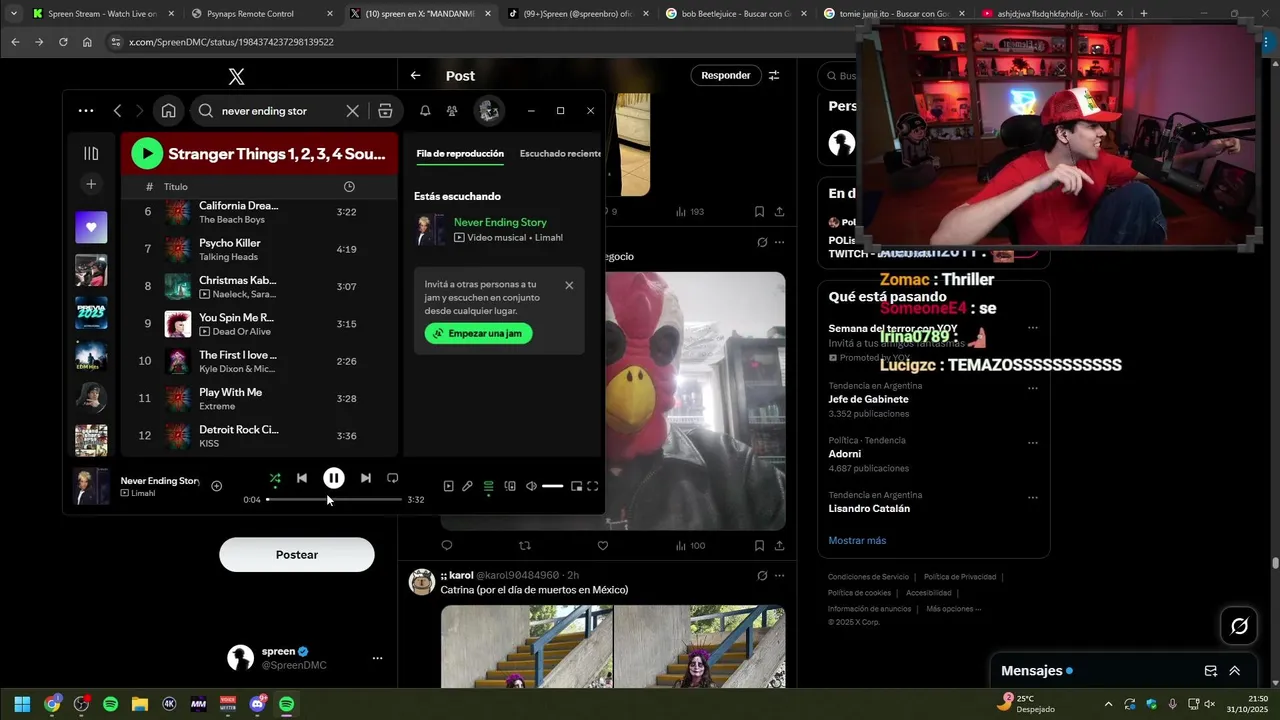This screenshot has width=1280, height=720.
Task: Open Spotify notifications bell
Action: pyautogui.click(x=425, y=111)
